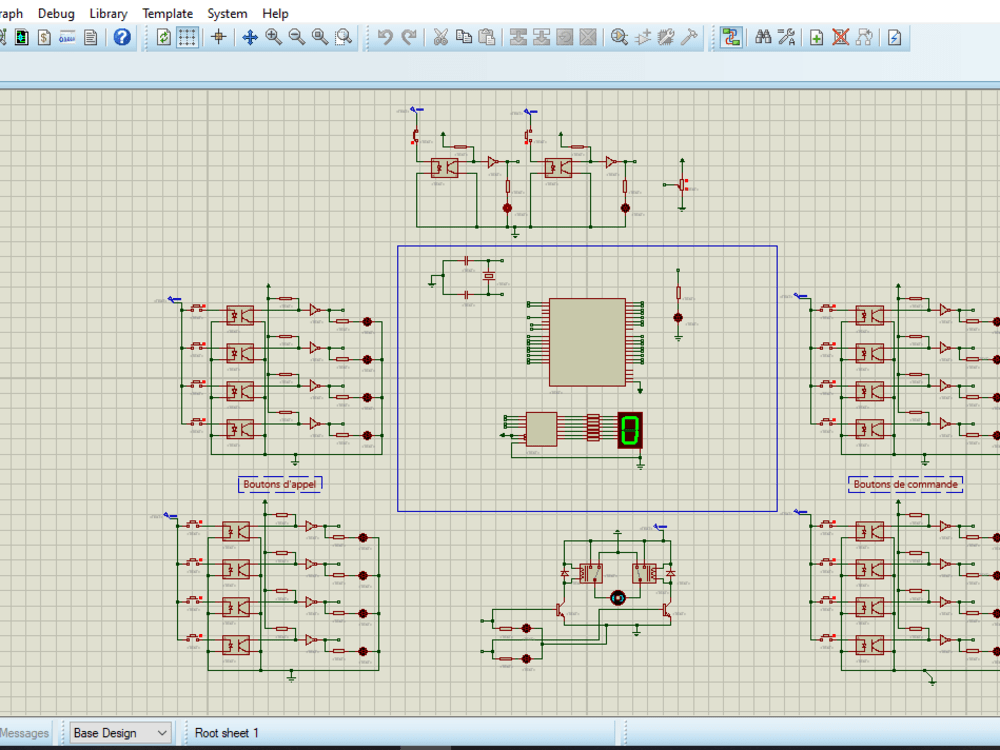Click the Redraw Display refresh icon
Screen dimensions: 1000x750
pyautogui.click(x=163, y=38)
